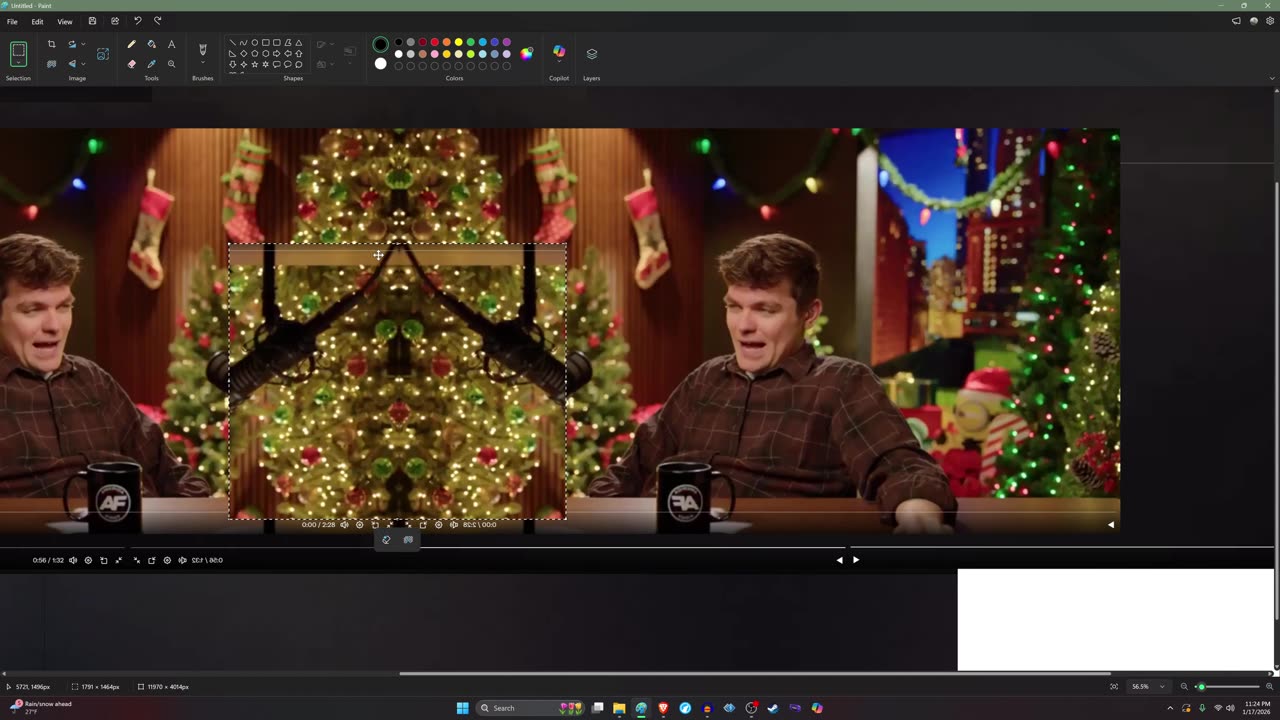Open the Layers panel
1280x720 pixels.
591,54
